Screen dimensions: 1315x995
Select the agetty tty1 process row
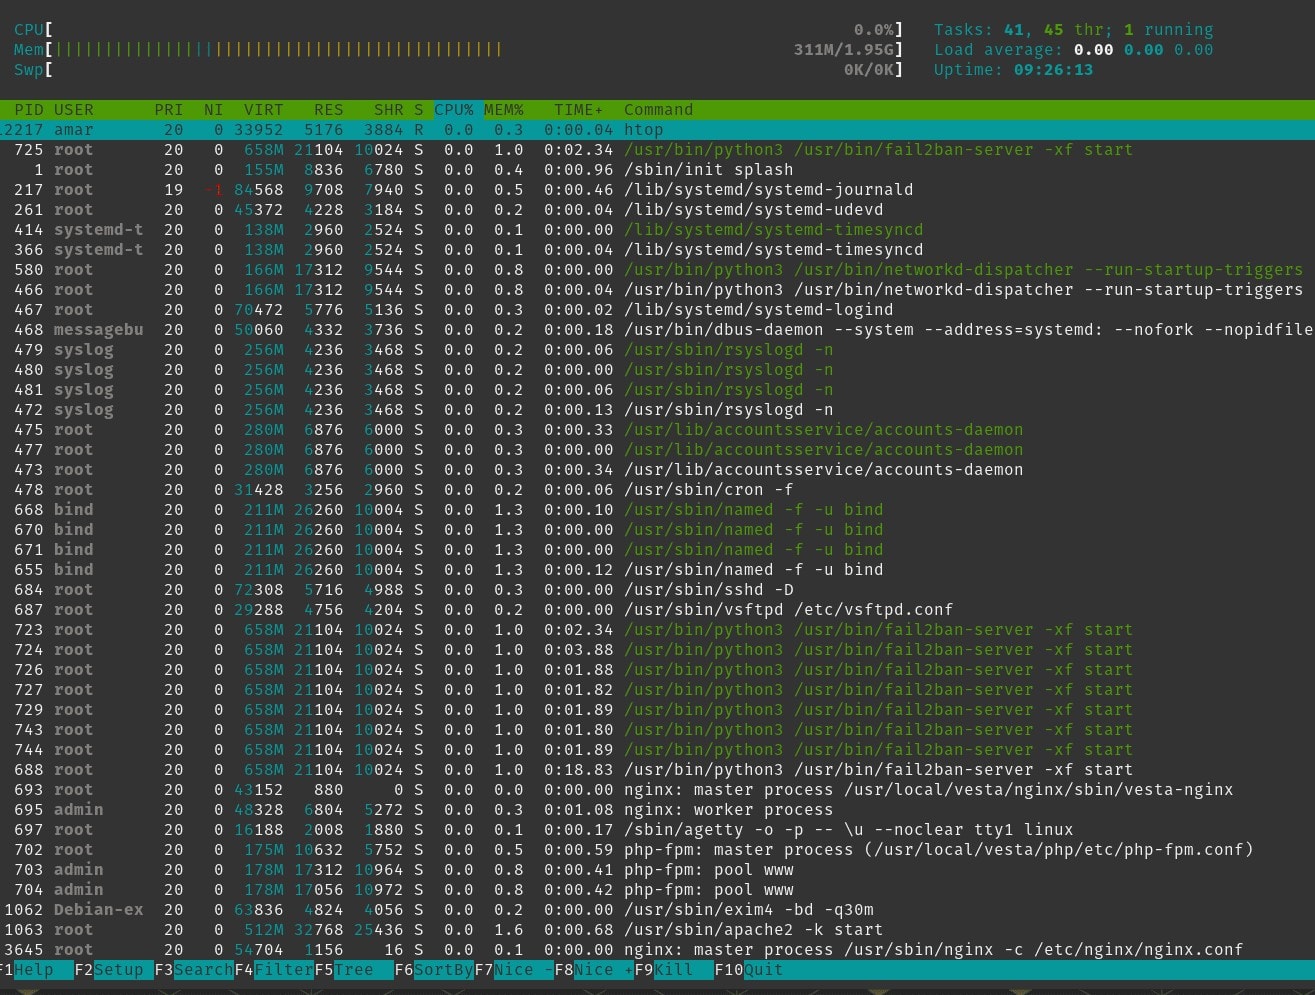point(657,830)
